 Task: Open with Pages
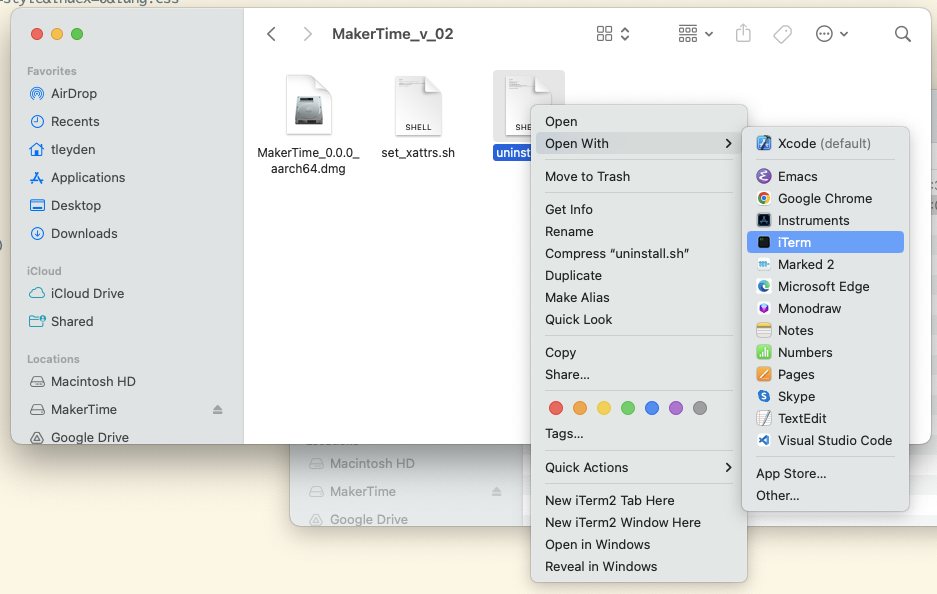(825, 375)
